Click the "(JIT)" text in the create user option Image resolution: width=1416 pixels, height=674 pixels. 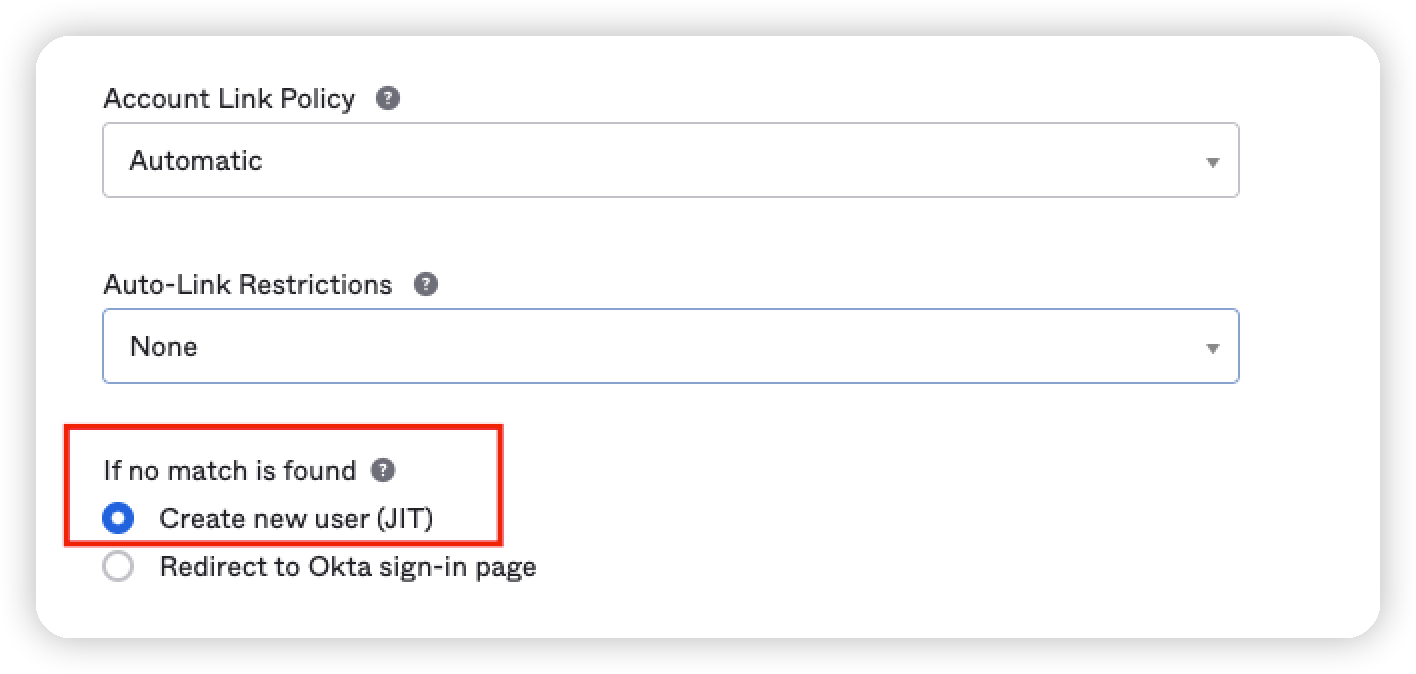pyautogui.click(x=408, y=519)
